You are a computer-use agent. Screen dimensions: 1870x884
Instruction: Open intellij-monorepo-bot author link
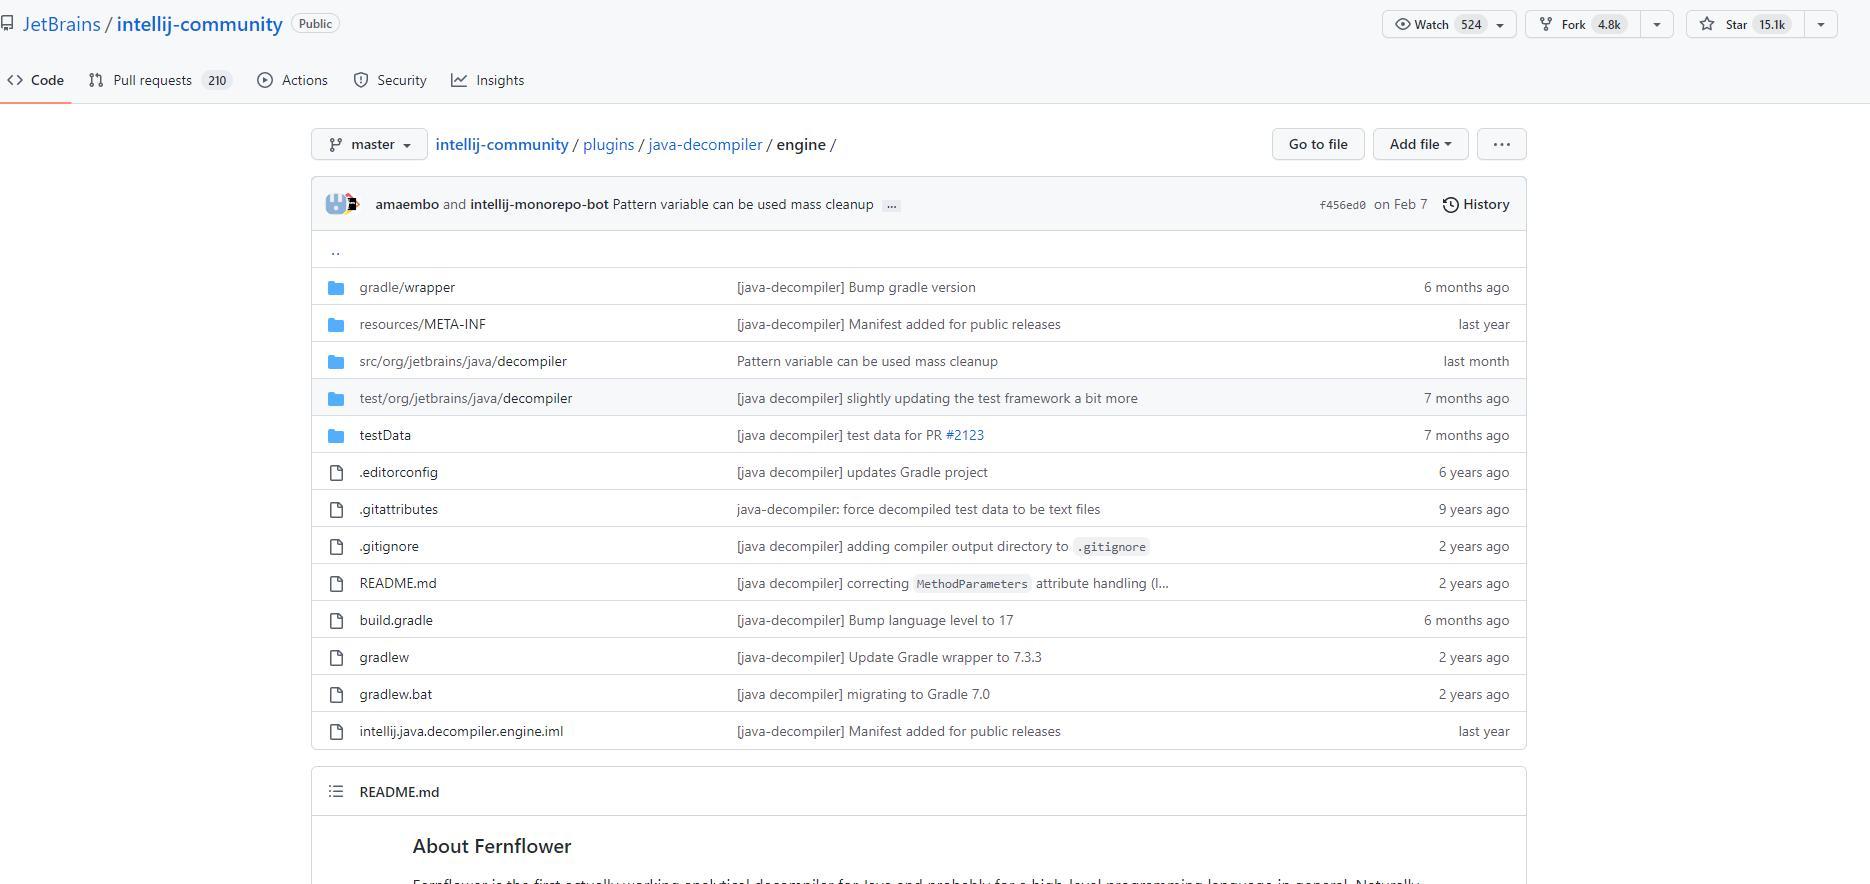tap(539, 204)
